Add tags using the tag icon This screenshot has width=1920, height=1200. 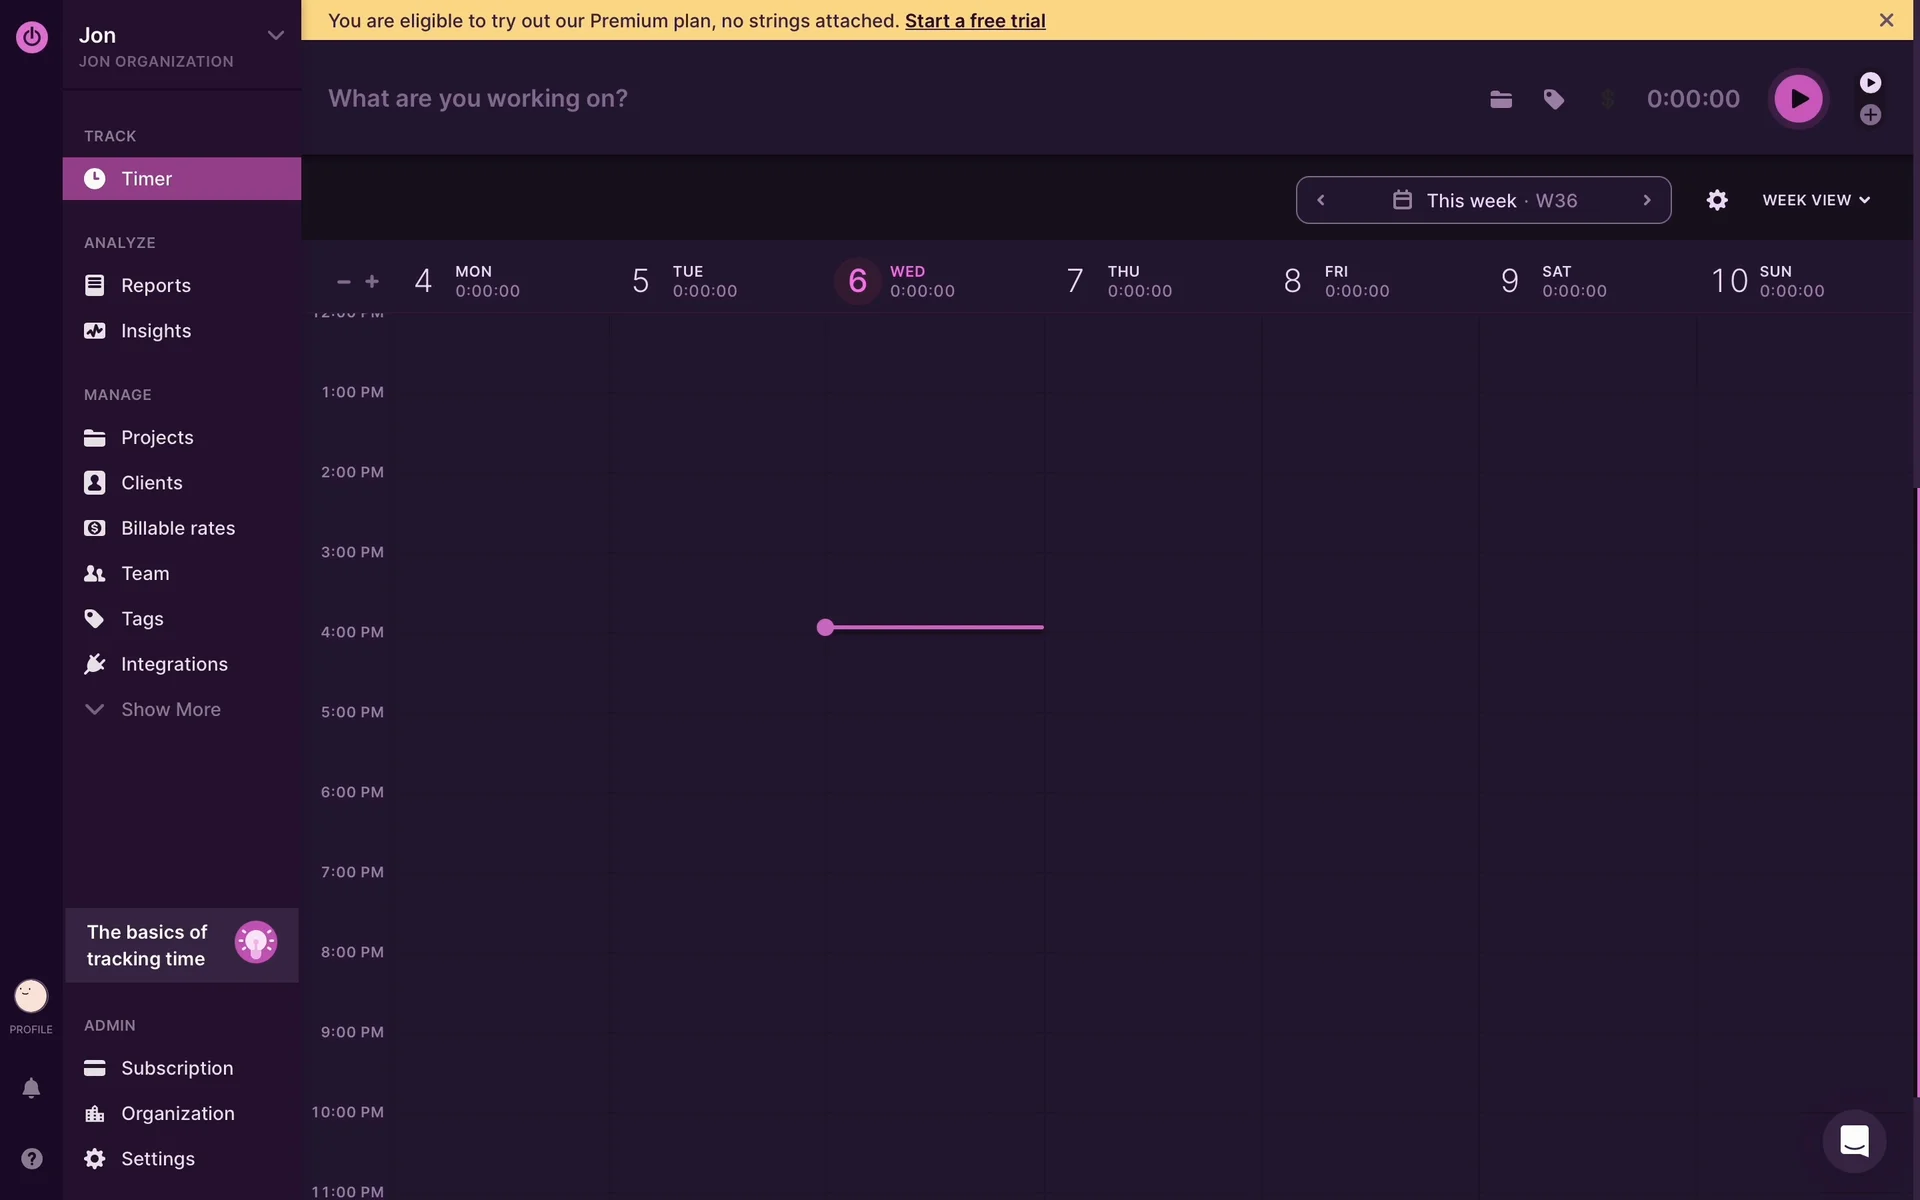point(1553,99)
